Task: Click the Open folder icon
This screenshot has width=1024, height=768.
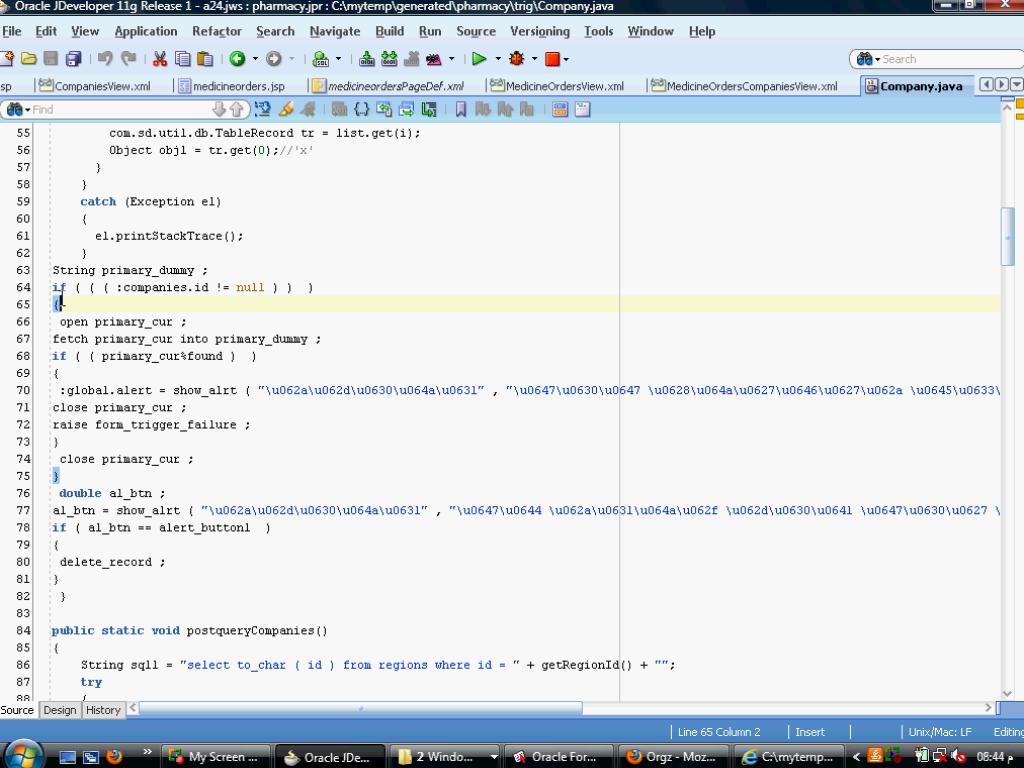Action: (x=28, y=59)
